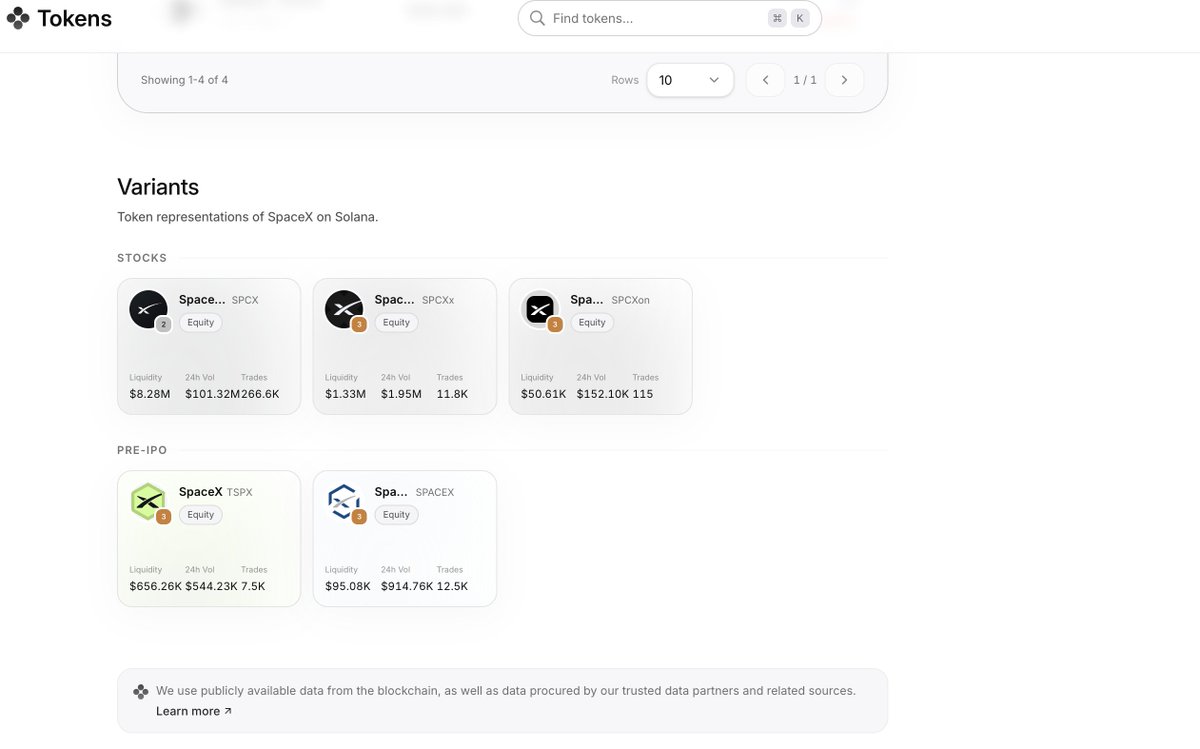Click the K shortcut key badge

[x=800, y=18]
